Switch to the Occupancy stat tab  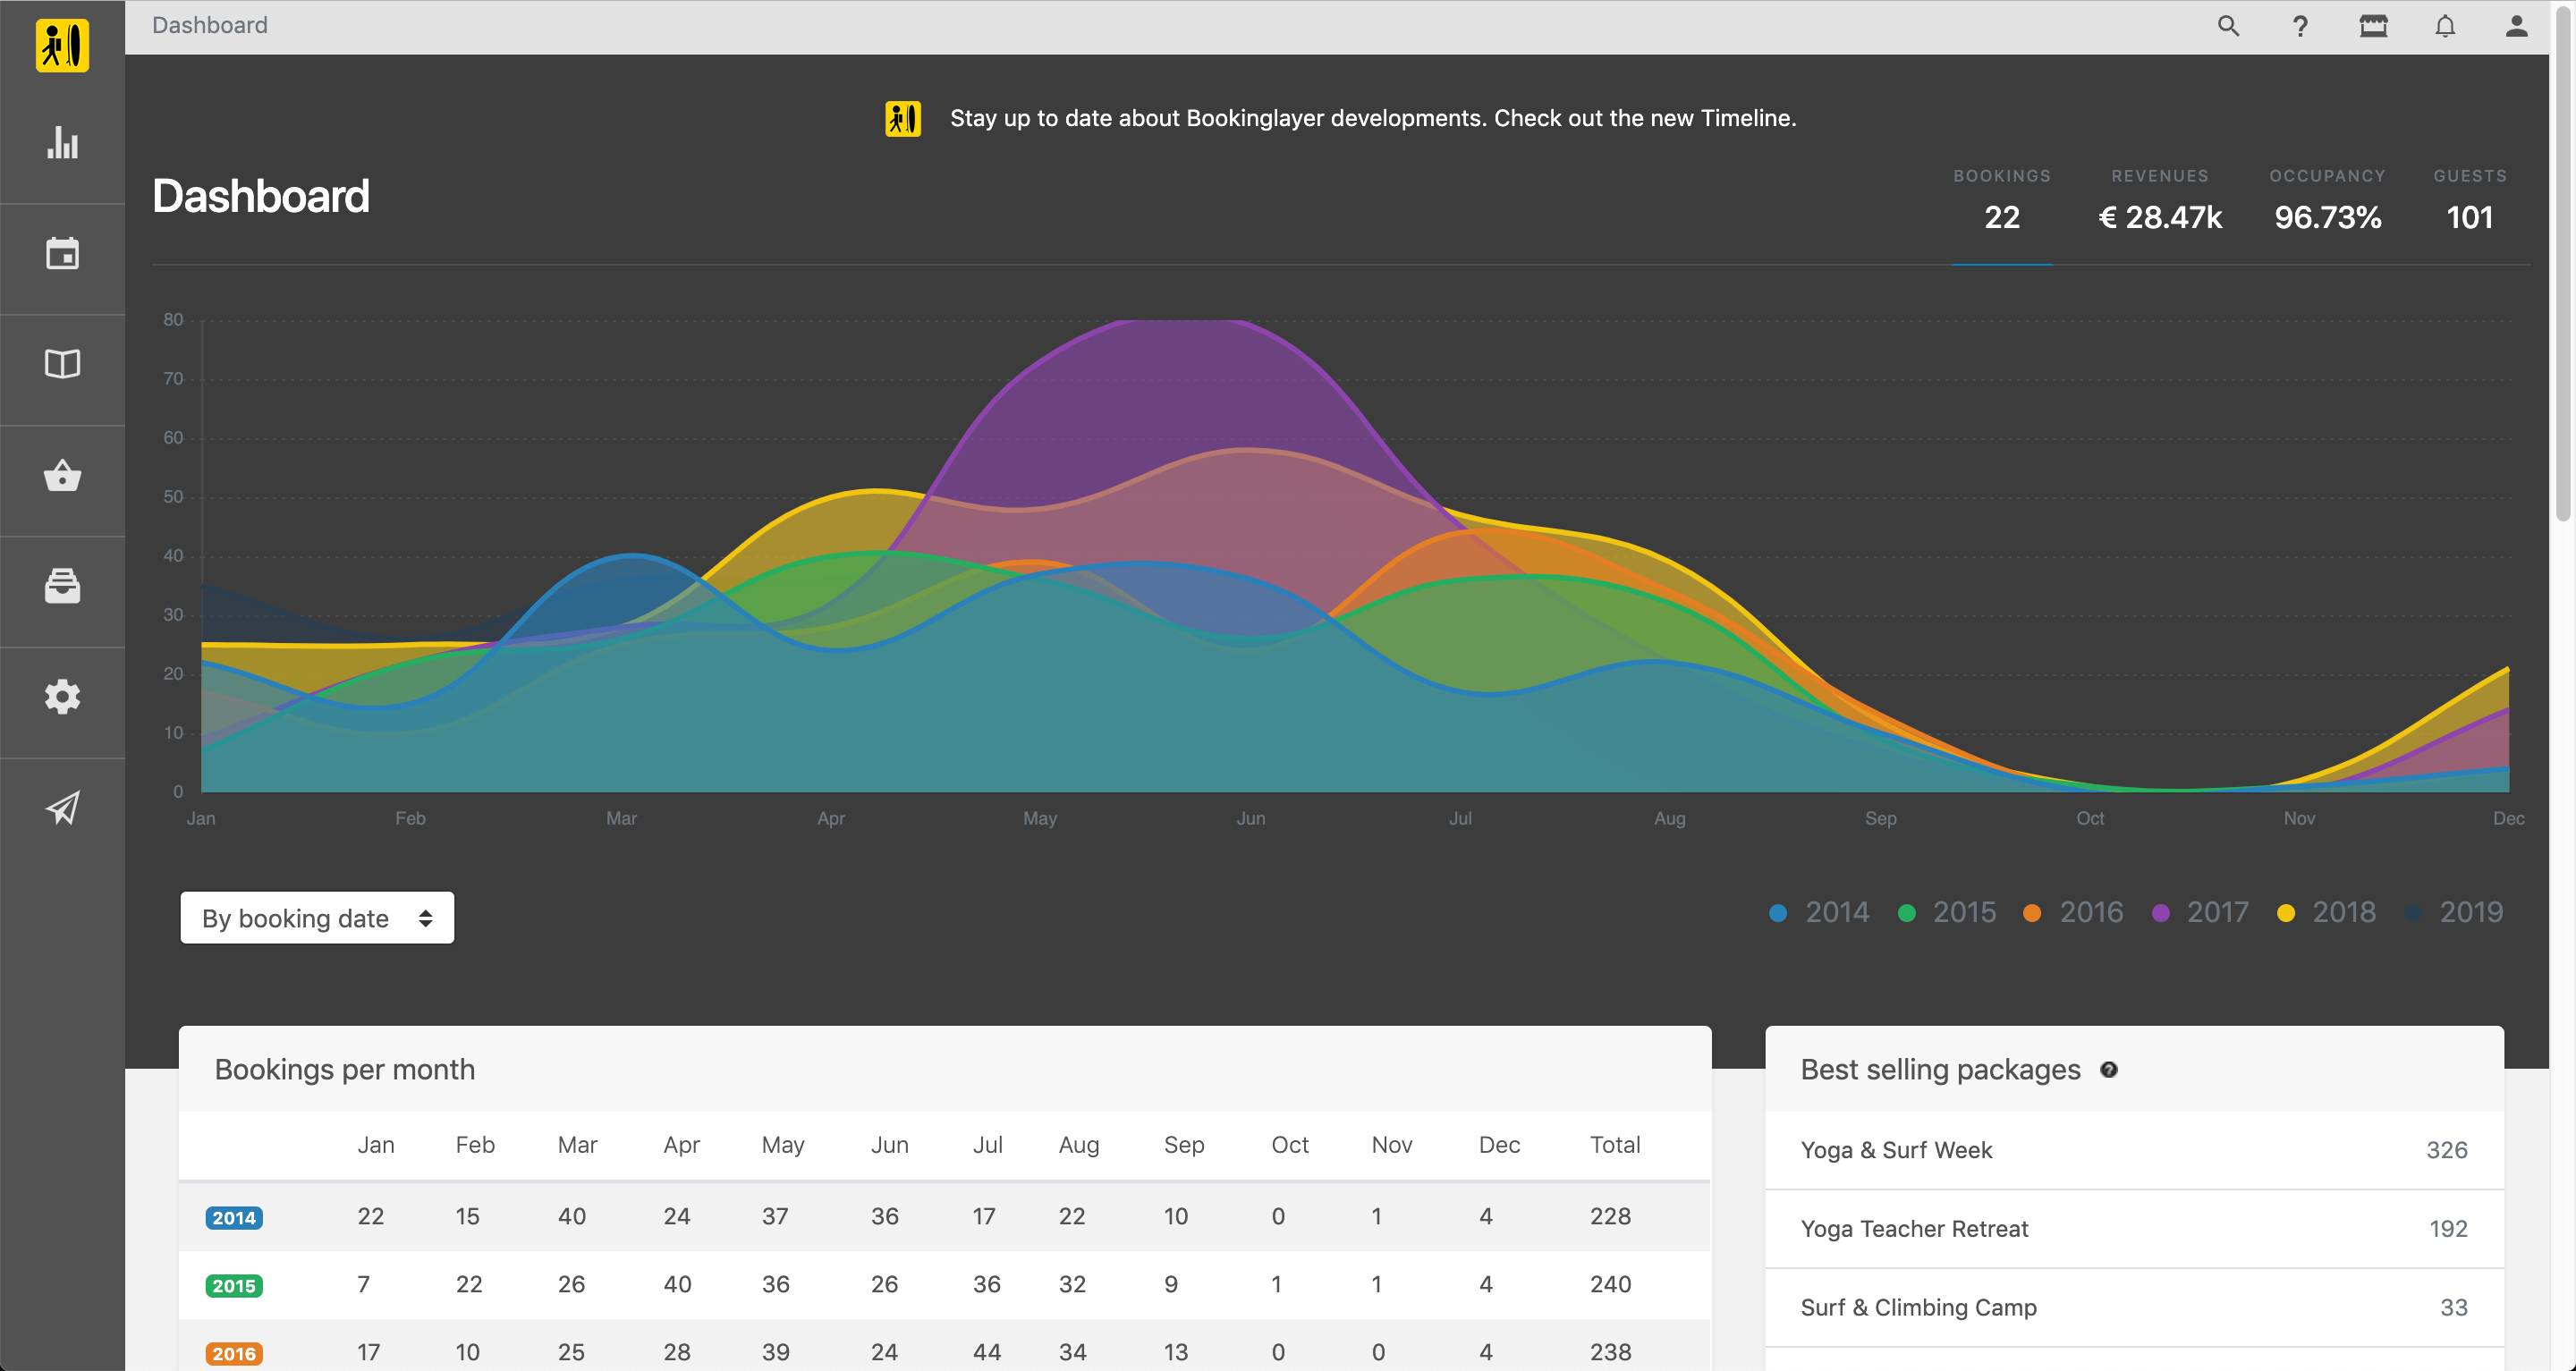2327,203
